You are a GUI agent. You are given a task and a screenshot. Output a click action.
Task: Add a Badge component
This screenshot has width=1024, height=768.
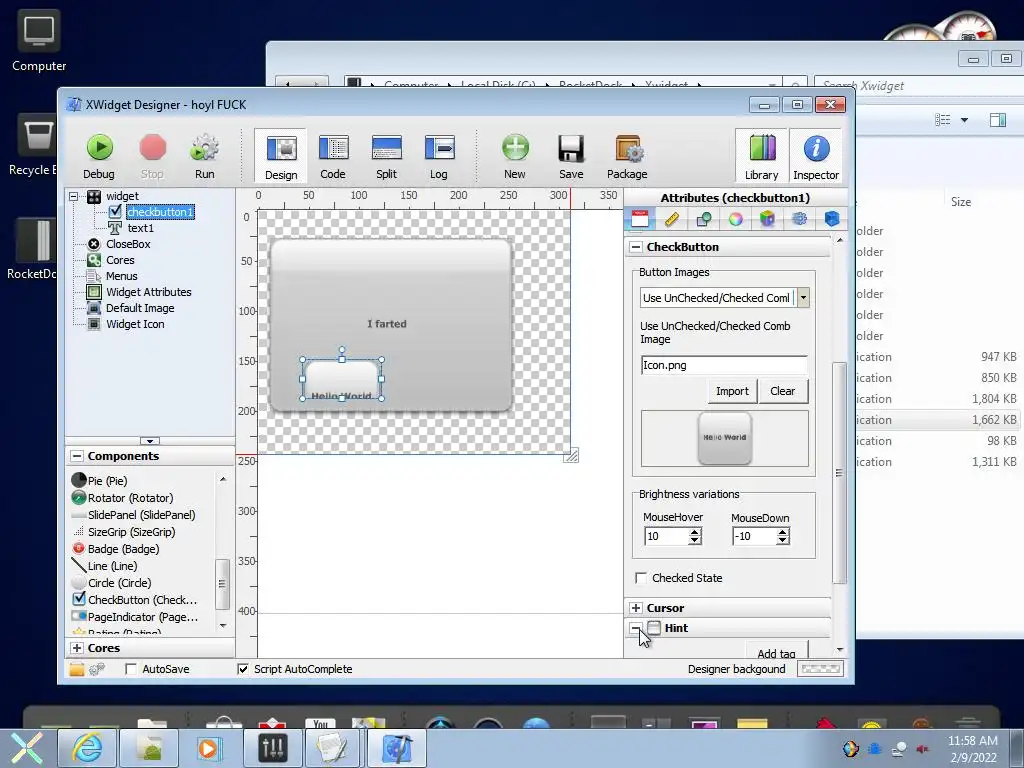coord(115,549)
